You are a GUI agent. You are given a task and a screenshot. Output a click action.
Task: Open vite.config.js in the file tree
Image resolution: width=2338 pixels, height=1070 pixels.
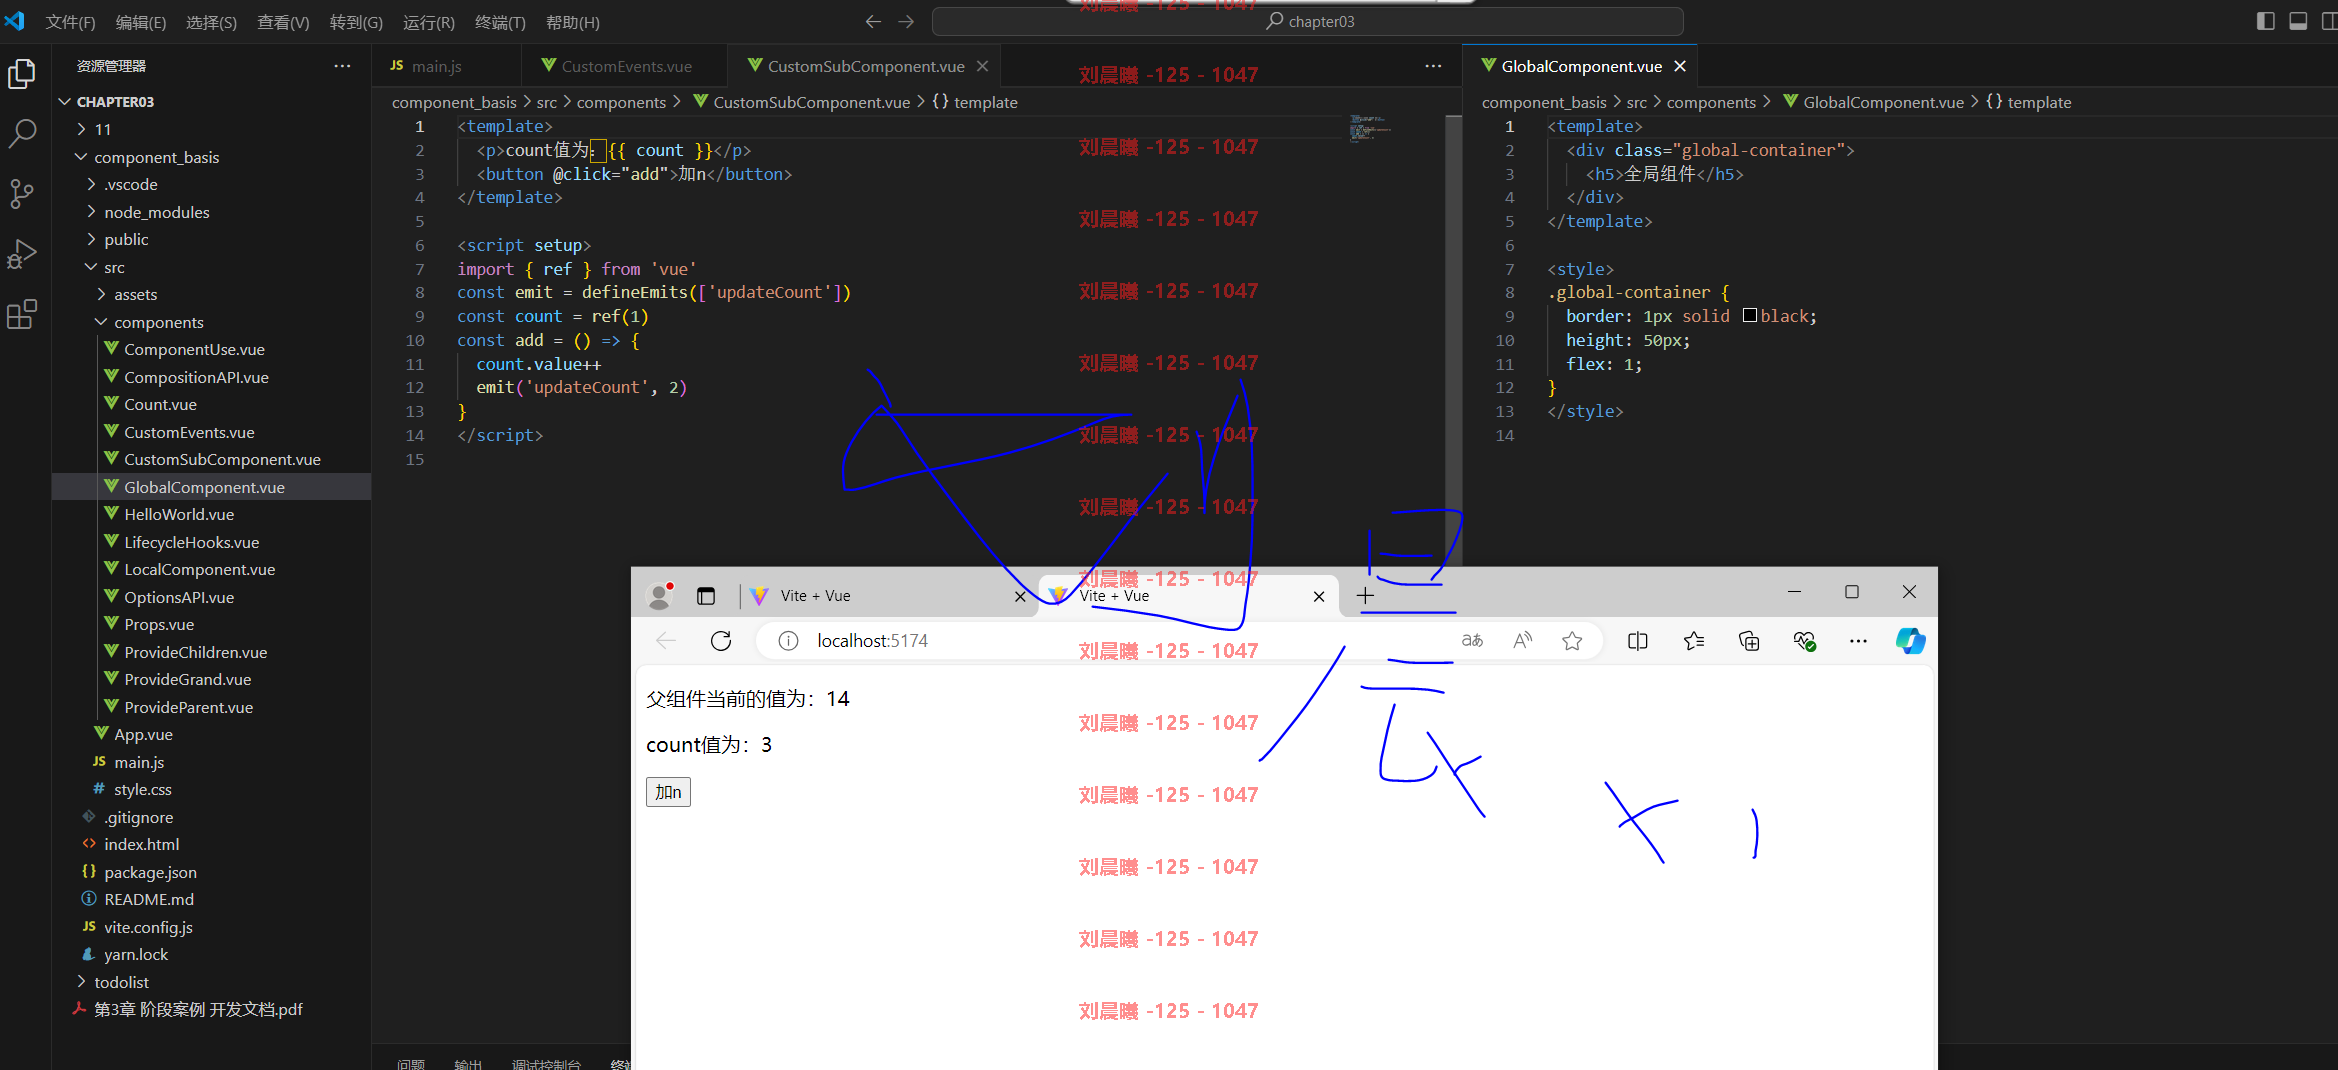(x=148, y=927)
